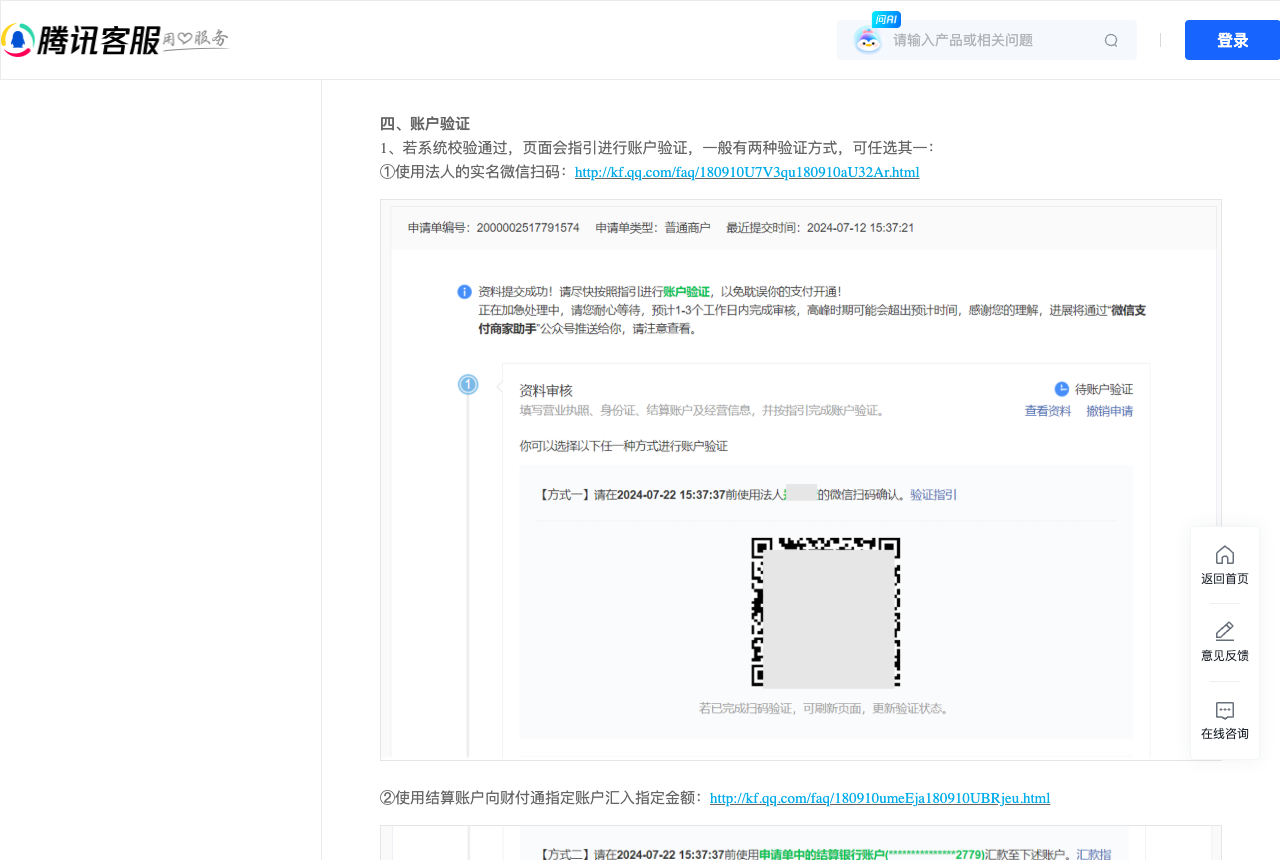This screenshot has height=860, width=1280.
Task: Click the 四、账户验证 heading
Action: (x=425, y=124)
